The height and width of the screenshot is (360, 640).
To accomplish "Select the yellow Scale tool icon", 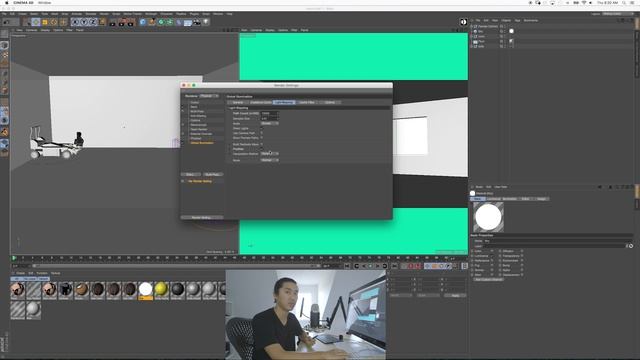I will coord(45,22).
